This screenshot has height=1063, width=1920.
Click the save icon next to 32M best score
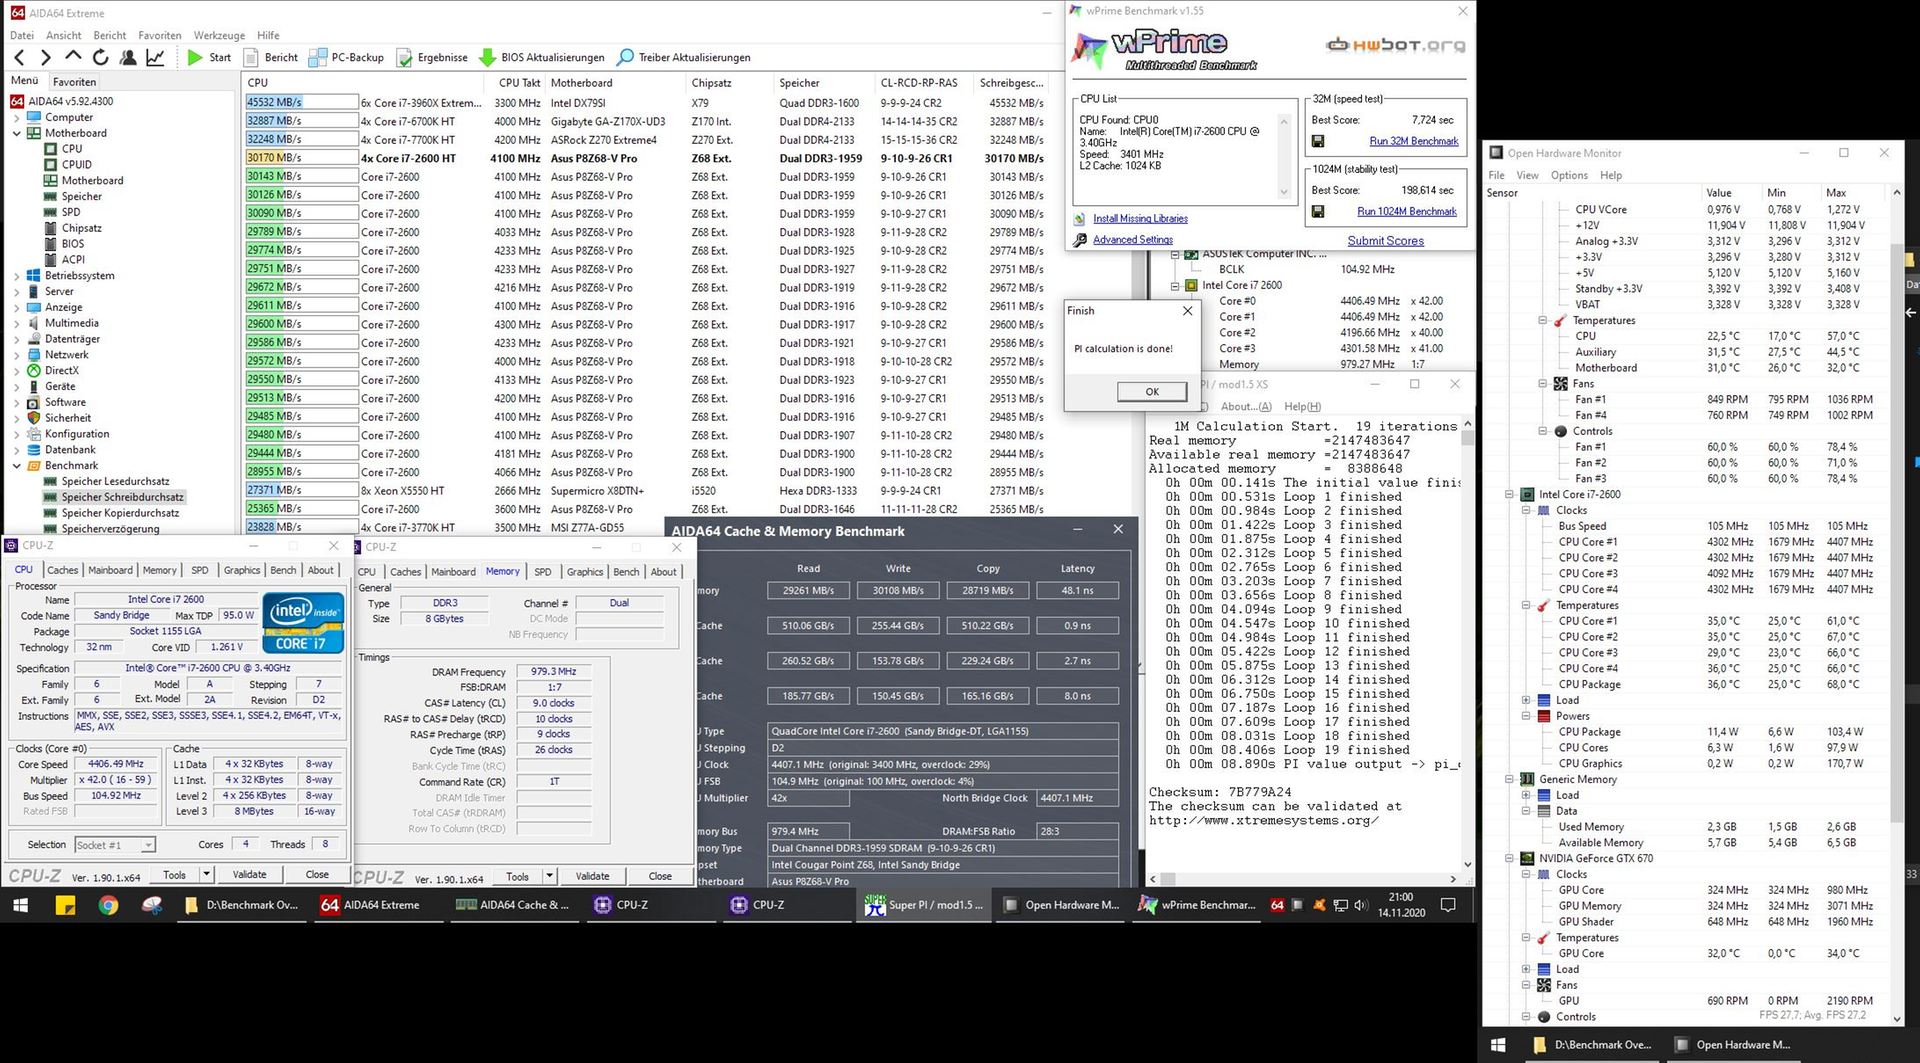click(x=1318, y=142)
